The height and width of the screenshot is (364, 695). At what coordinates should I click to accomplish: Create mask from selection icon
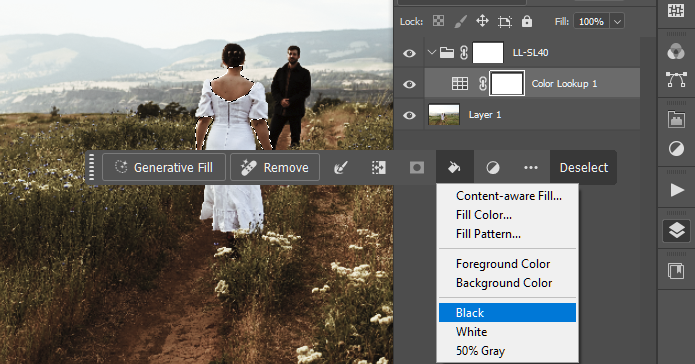click(x=417, y=168)
